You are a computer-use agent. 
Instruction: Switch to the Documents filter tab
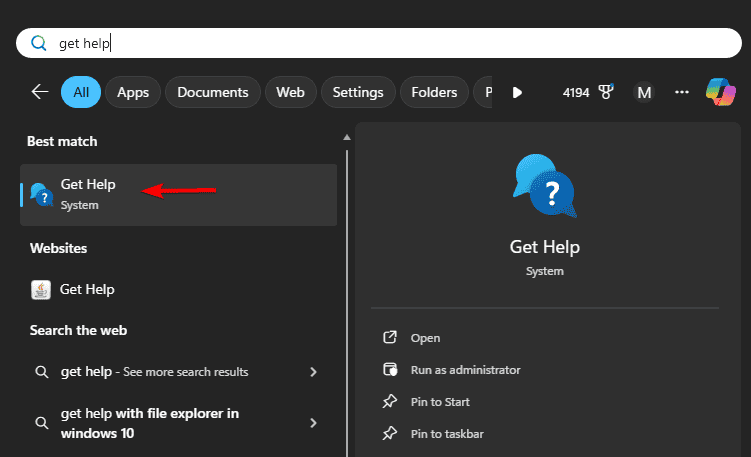pyautogui.click(x=212, y=92)
